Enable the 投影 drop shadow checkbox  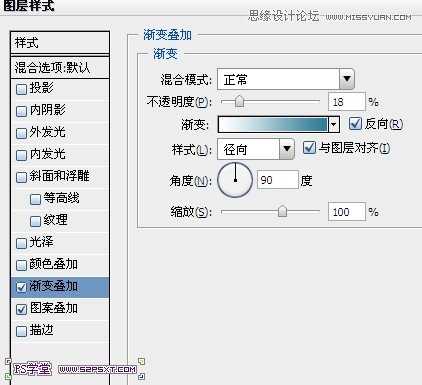click(x=21, y=89)
